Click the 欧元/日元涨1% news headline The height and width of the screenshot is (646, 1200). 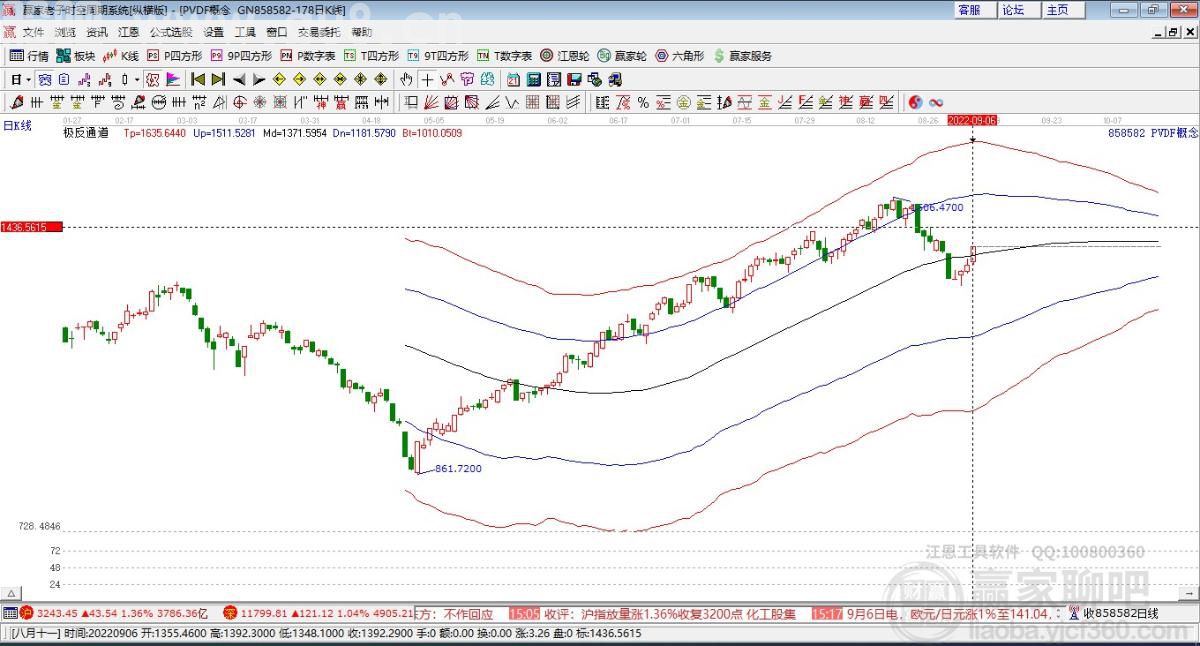point(950,613)
